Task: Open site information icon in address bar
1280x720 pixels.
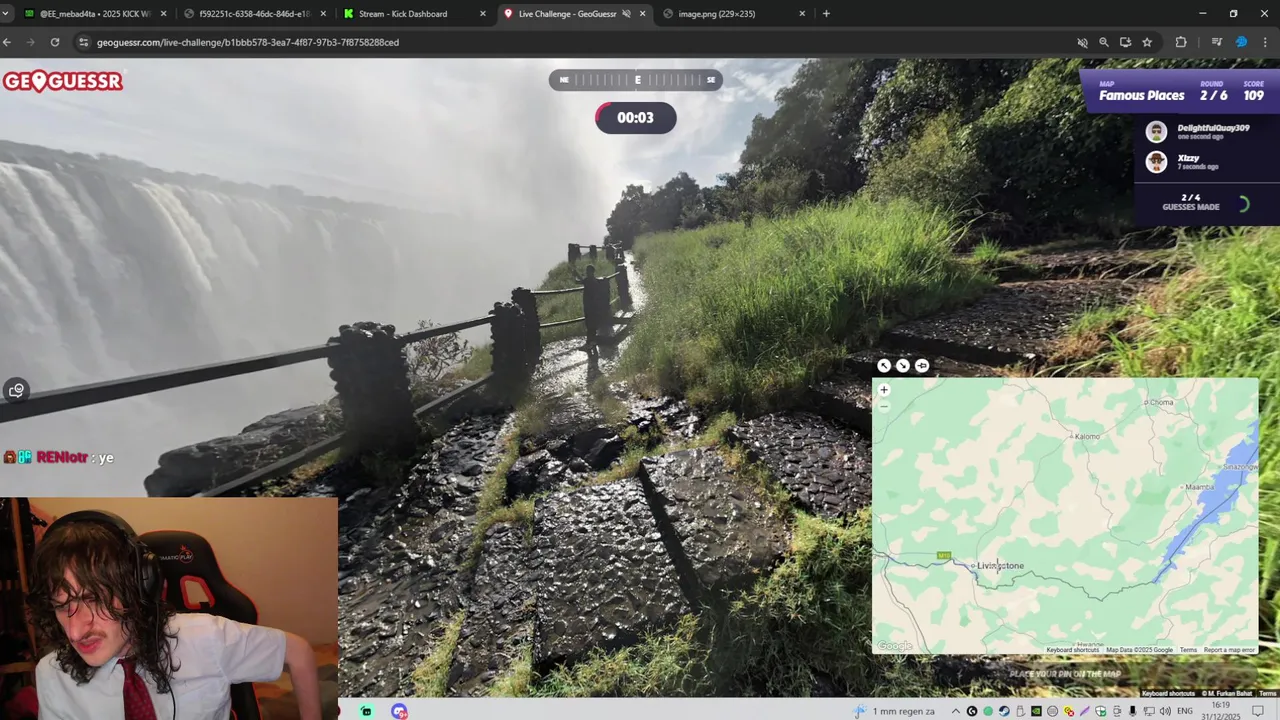Action: [x=84, y=42]
